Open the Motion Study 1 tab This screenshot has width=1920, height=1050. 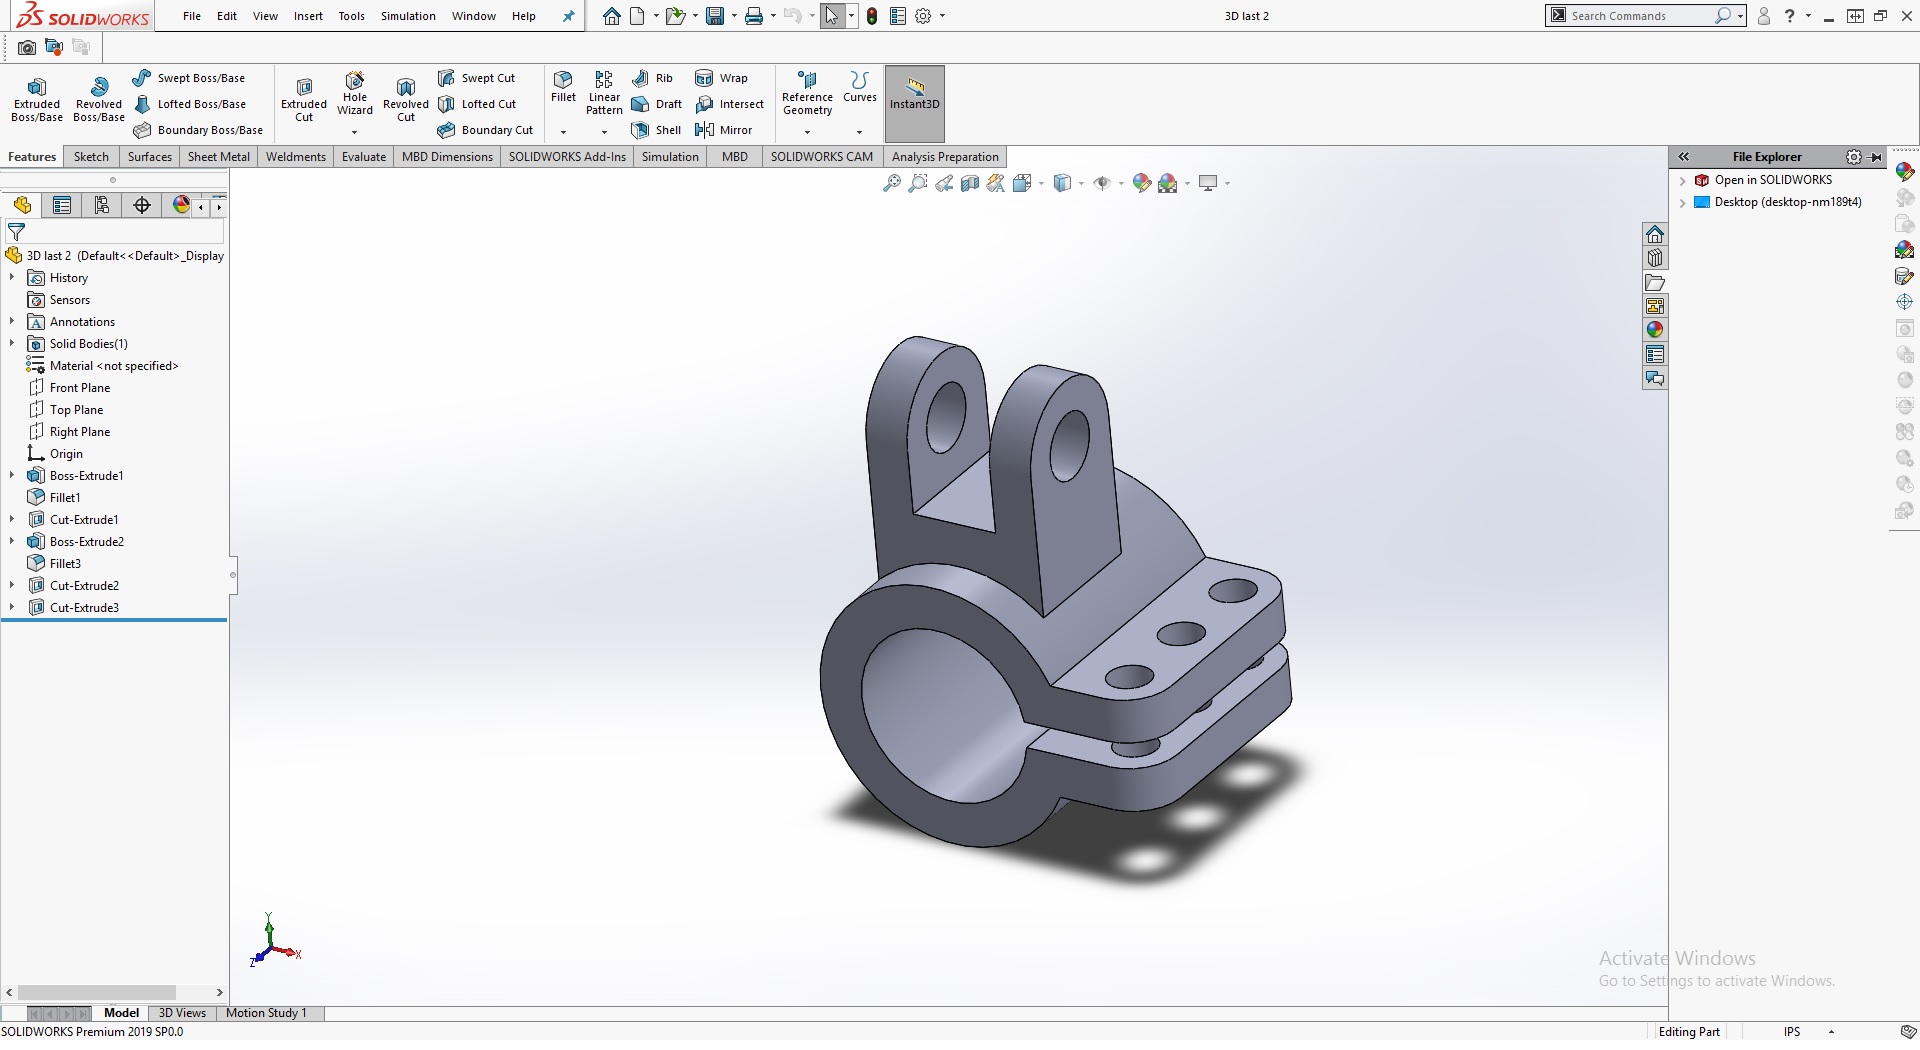[x=266, y=1013]
